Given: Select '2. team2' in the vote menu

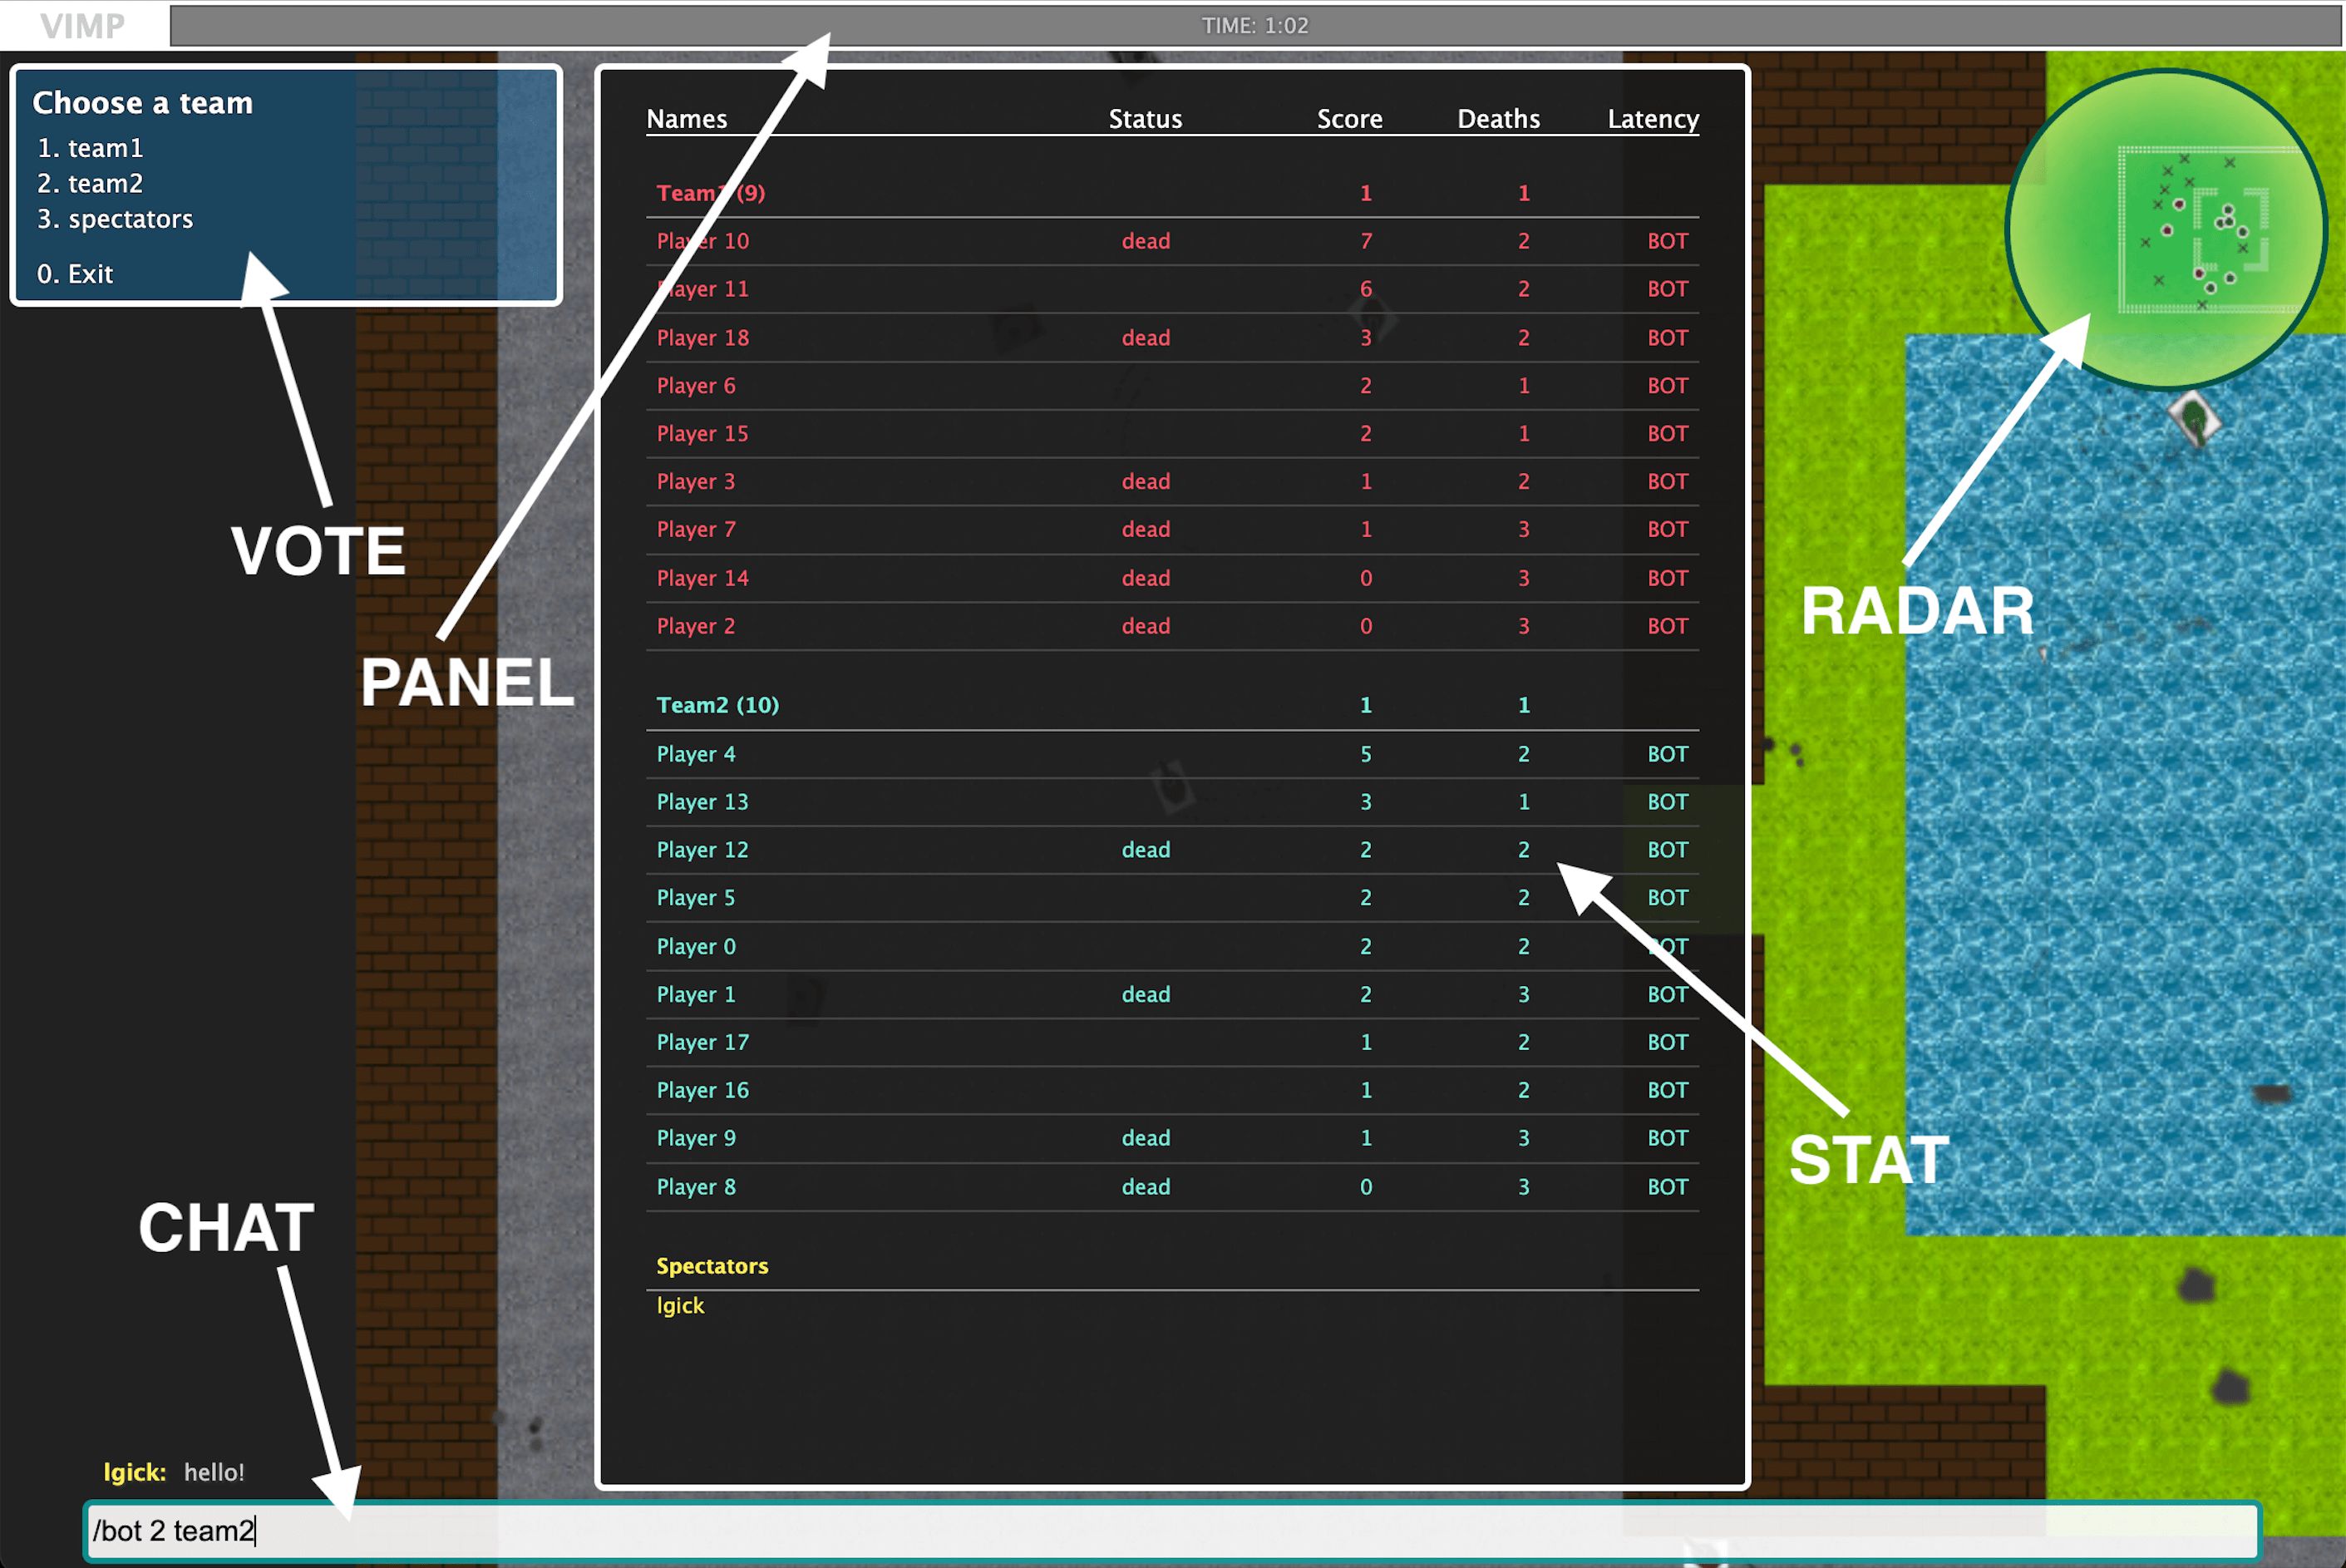Looking at the screenshot, I should click(90, 183).
